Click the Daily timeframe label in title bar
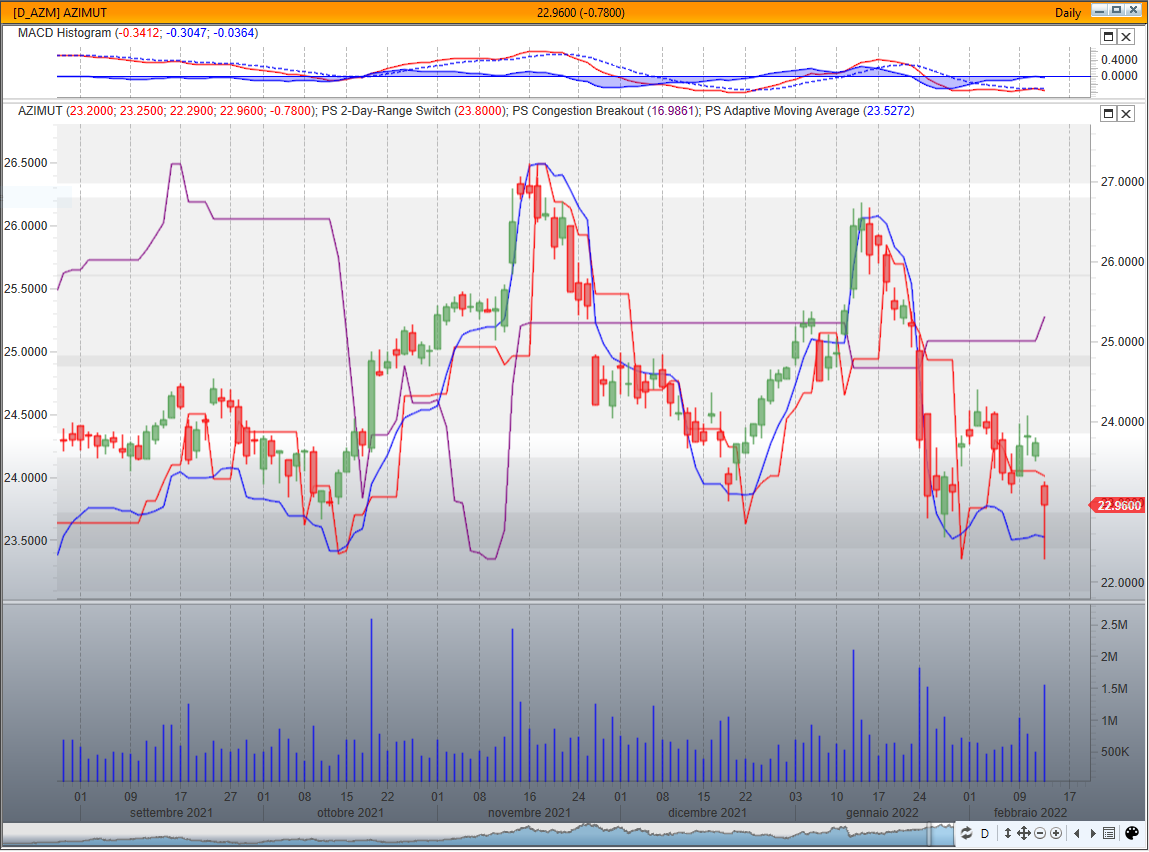This screenshot has width=1149, height=852. (x=1068, y=12)
